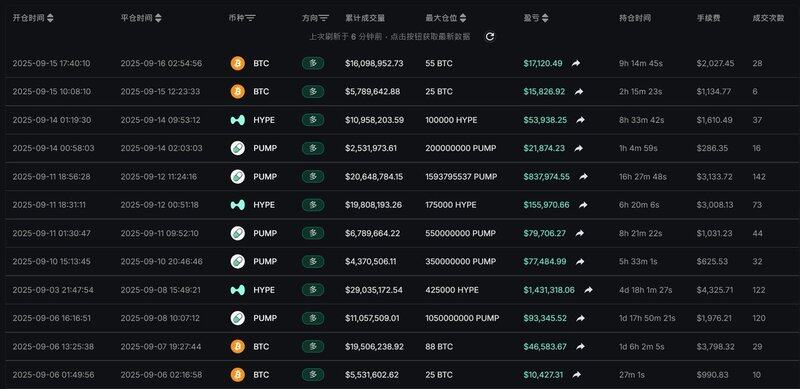Image resolution: width=800 pixels, height=389 pixels.
Task: Share the $17,120.49 BTC profit
Action: [x=576, y=63]
